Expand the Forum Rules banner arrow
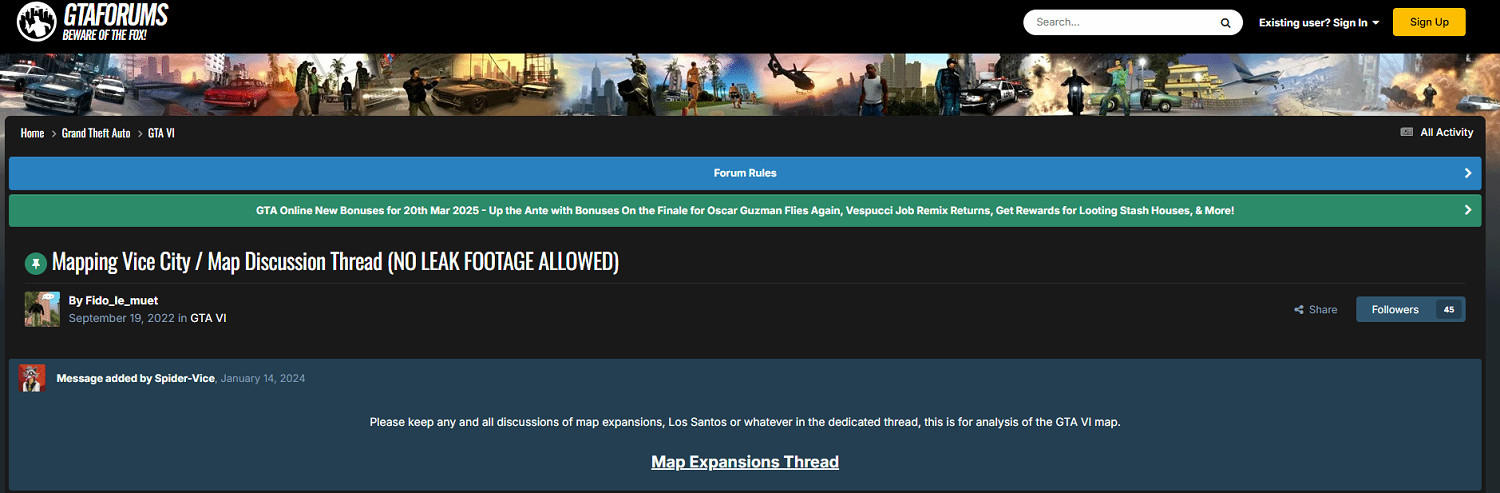 (x=1467, y=173)
